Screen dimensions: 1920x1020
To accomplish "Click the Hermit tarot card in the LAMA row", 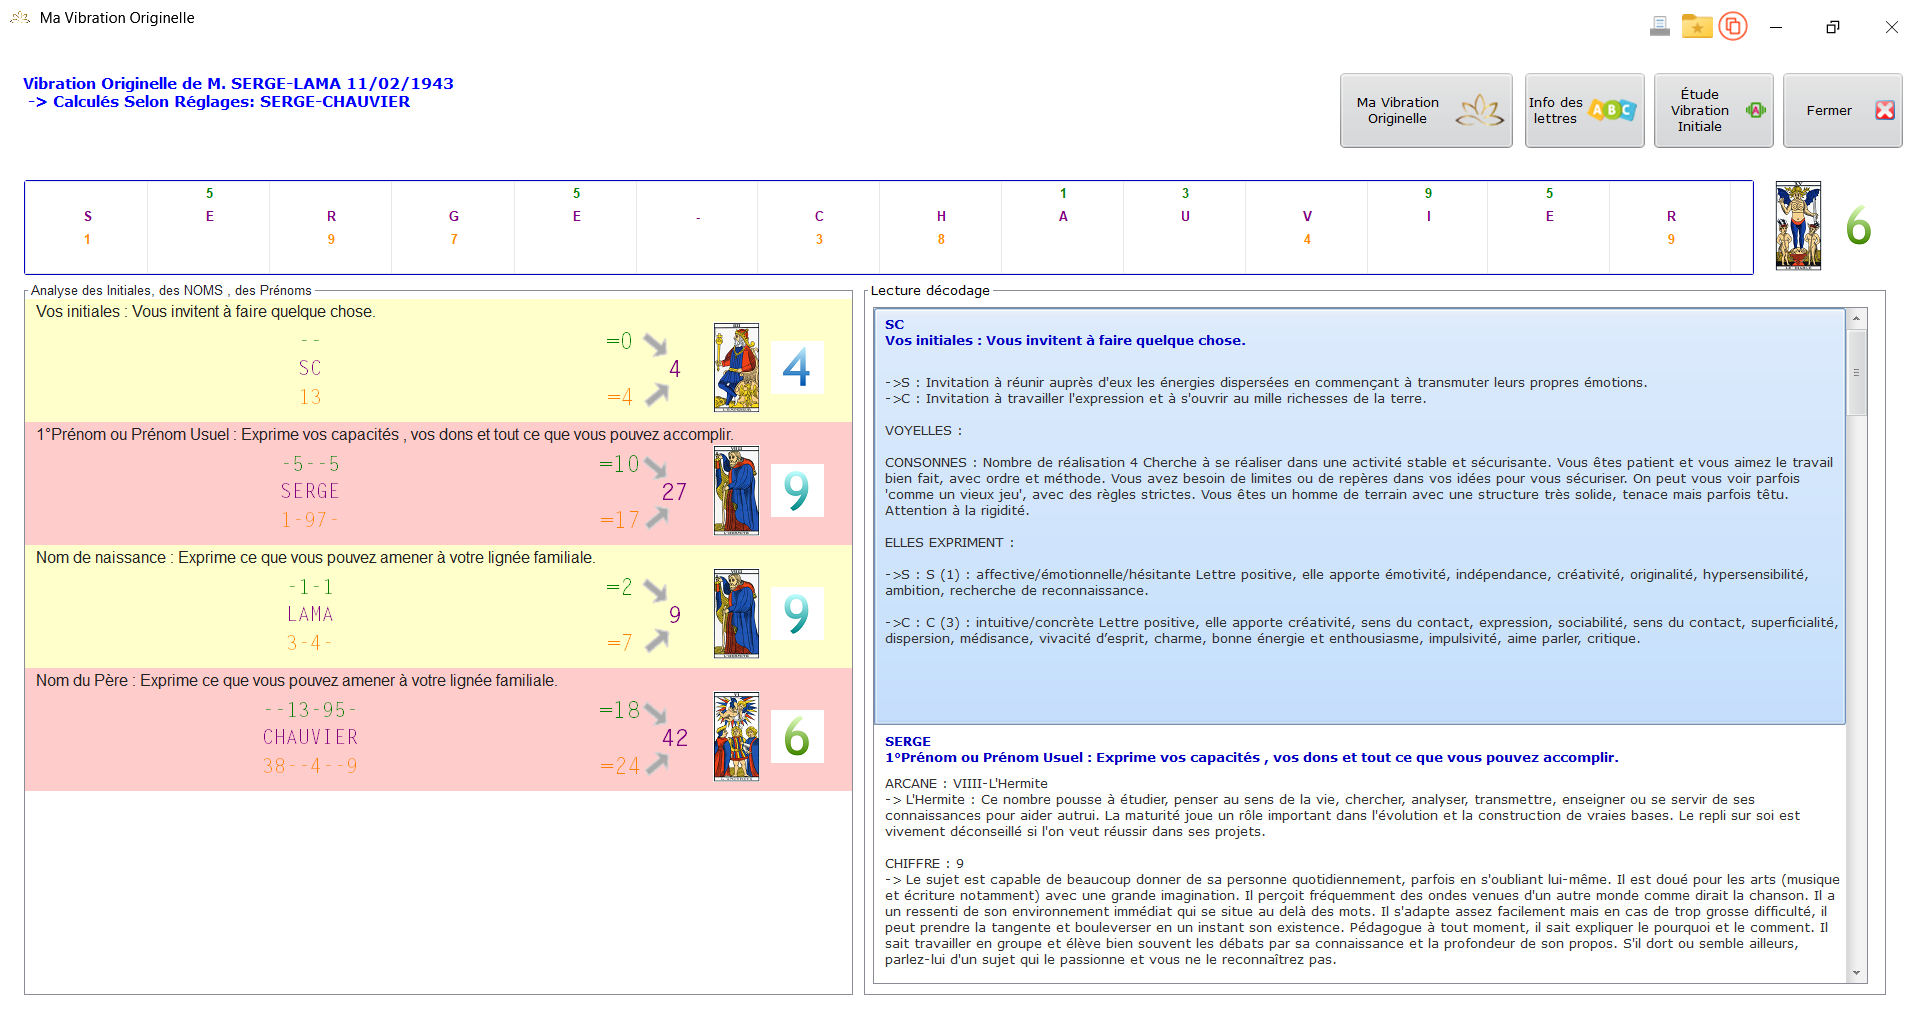I will point(736,614).
